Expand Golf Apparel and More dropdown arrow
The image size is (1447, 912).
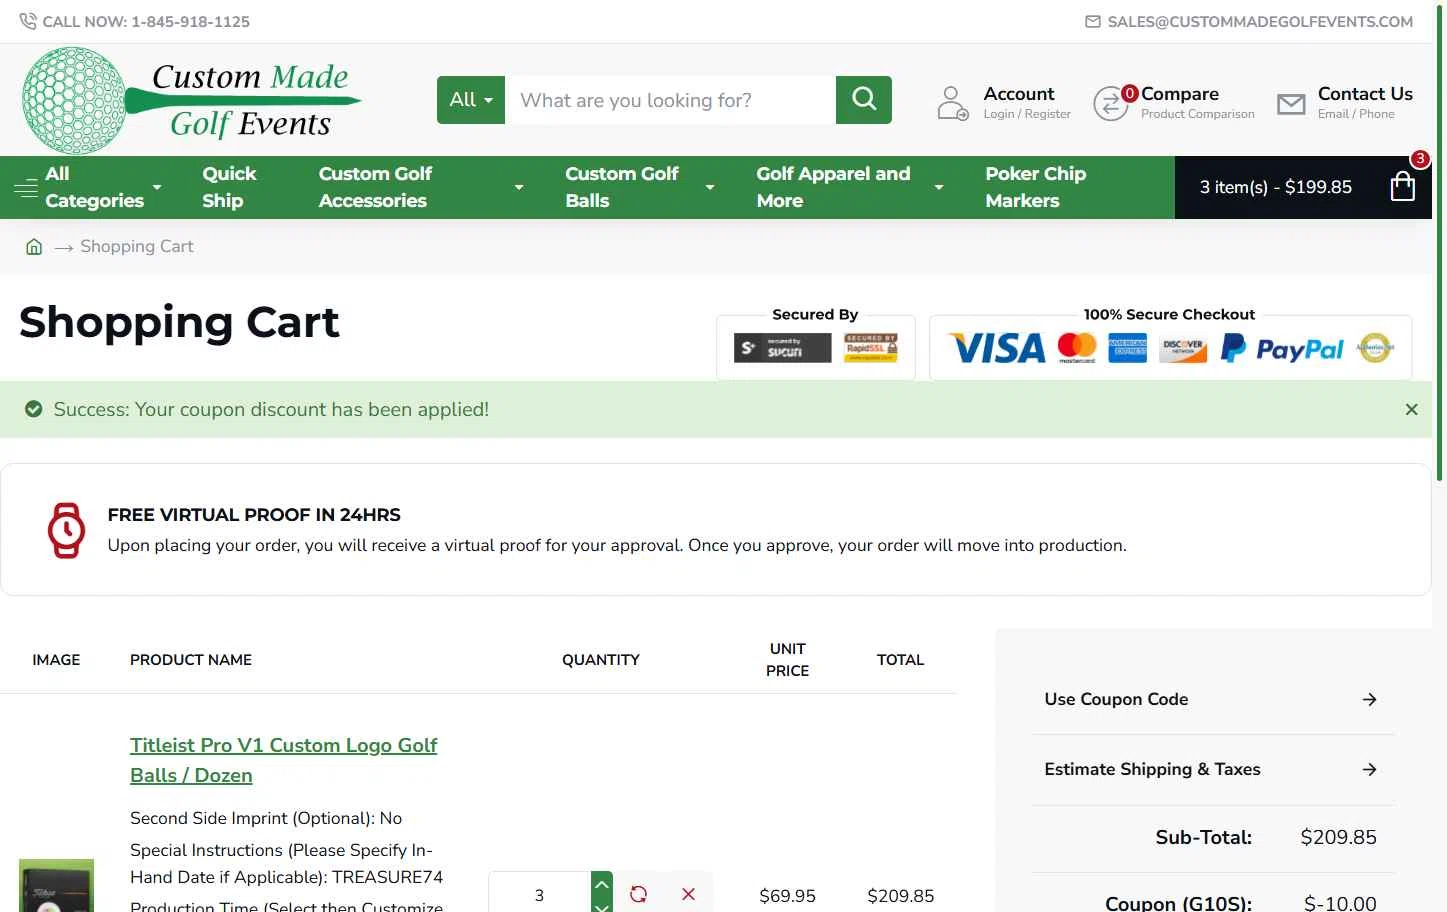[x=939, y=187]
